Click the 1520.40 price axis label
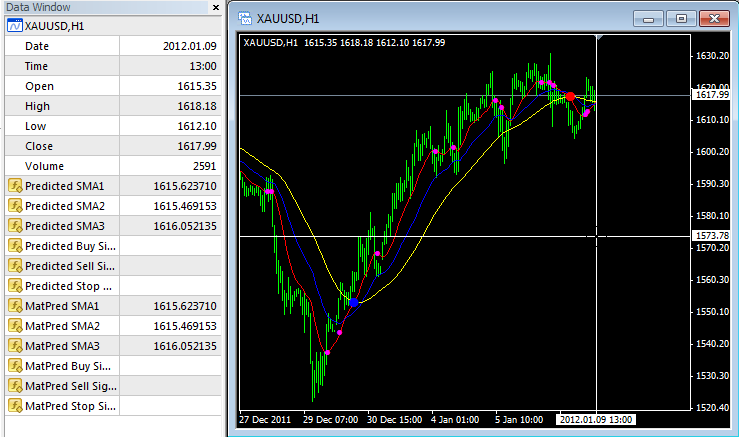 pyautogui.click(x=713, y=407)
